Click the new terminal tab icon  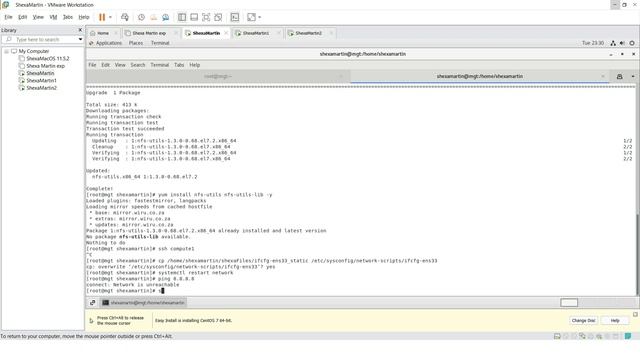coord(620,76)
